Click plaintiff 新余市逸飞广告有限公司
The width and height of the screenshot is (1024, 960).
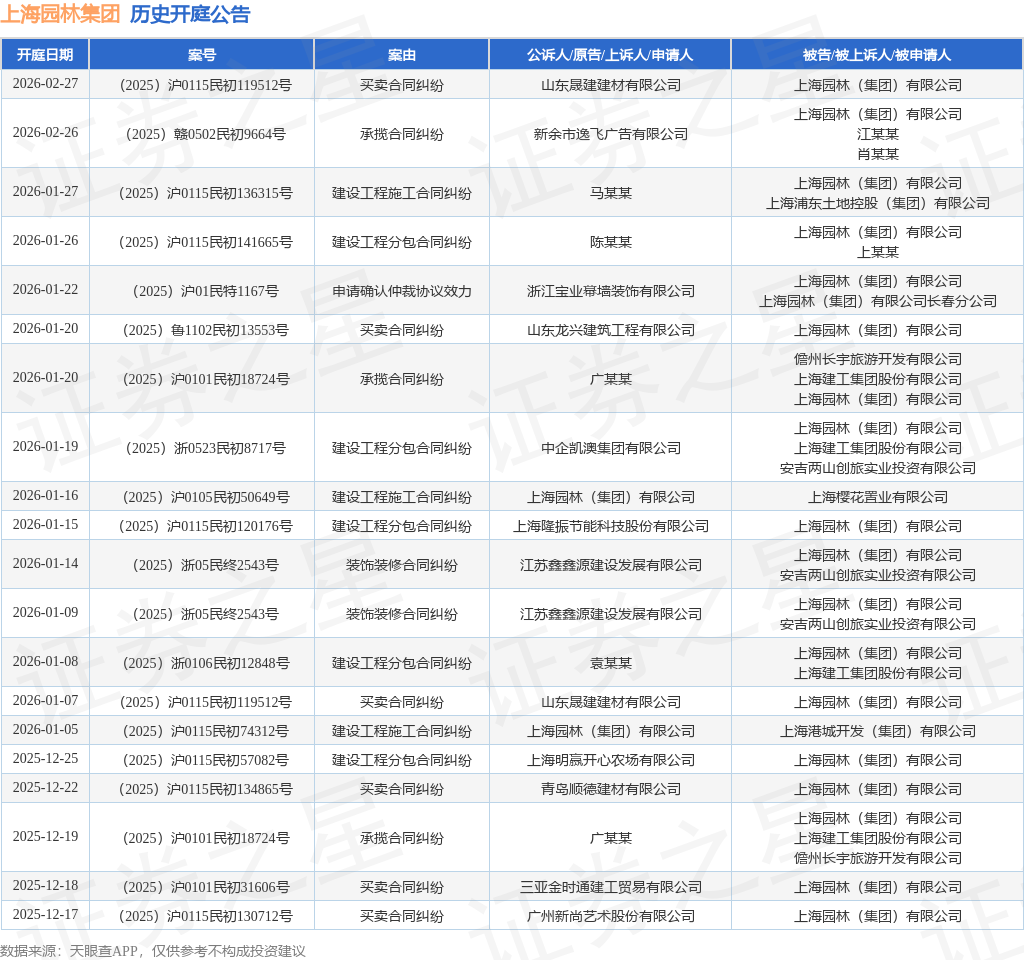click(611, 134)
